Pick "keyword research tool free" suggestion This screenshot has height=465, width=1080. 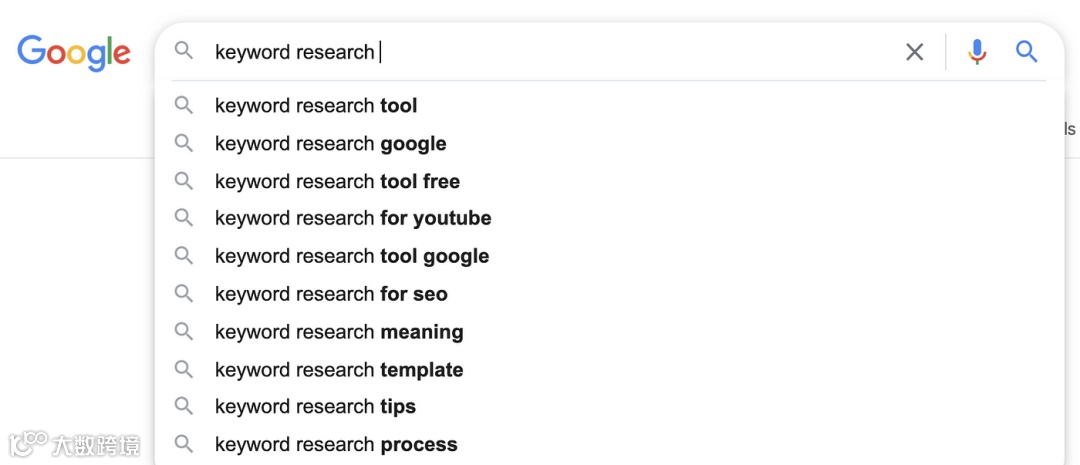pyautogui.click(x=337, y=182)
